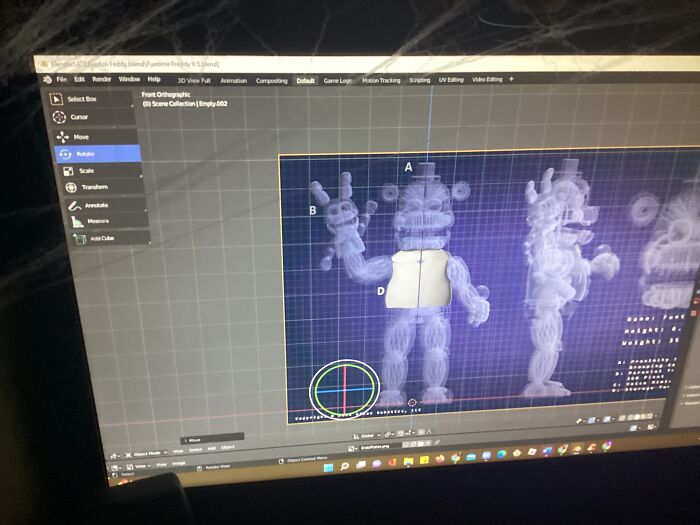Open the pivot point dropdown
This screenshot has height=525, width=700.
[x=389, y=435]
